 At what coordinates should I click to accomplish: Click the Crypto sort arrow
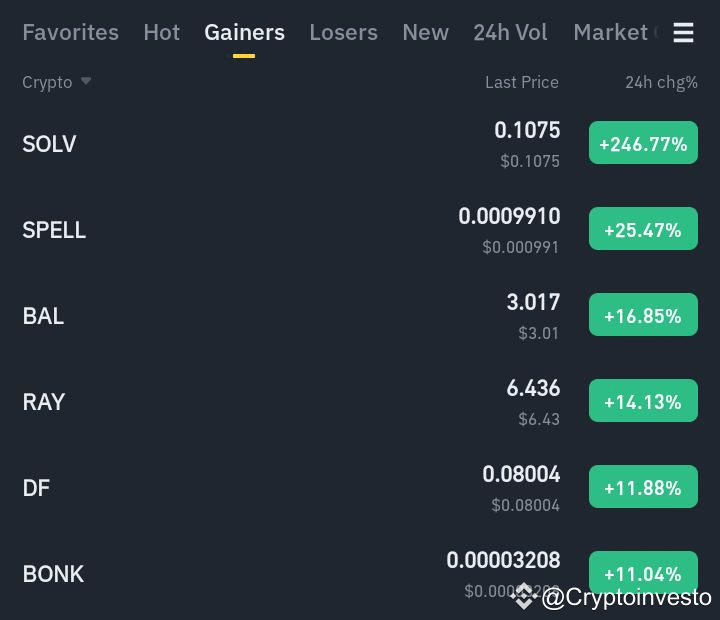coord(86,81)
